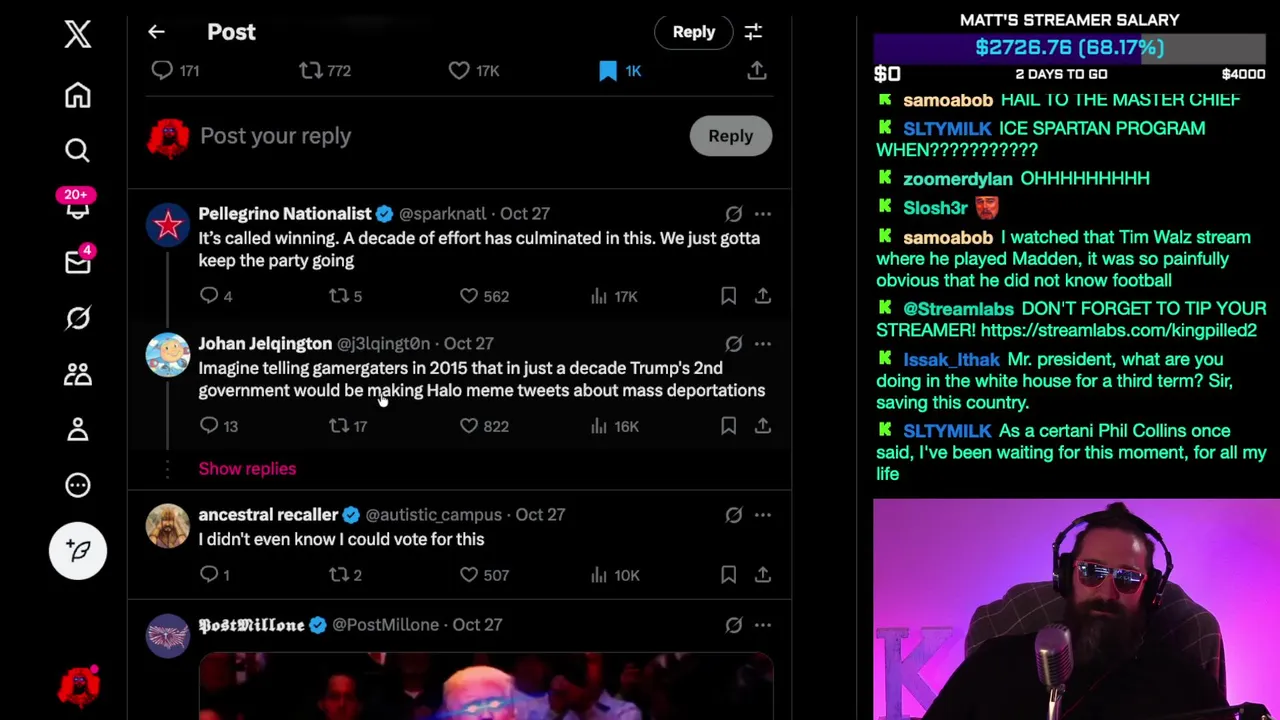Open Messages envelope with 4 unread
Image resolution: width=1280 pixels, height=720 pixels.
[x=78, y=261]
